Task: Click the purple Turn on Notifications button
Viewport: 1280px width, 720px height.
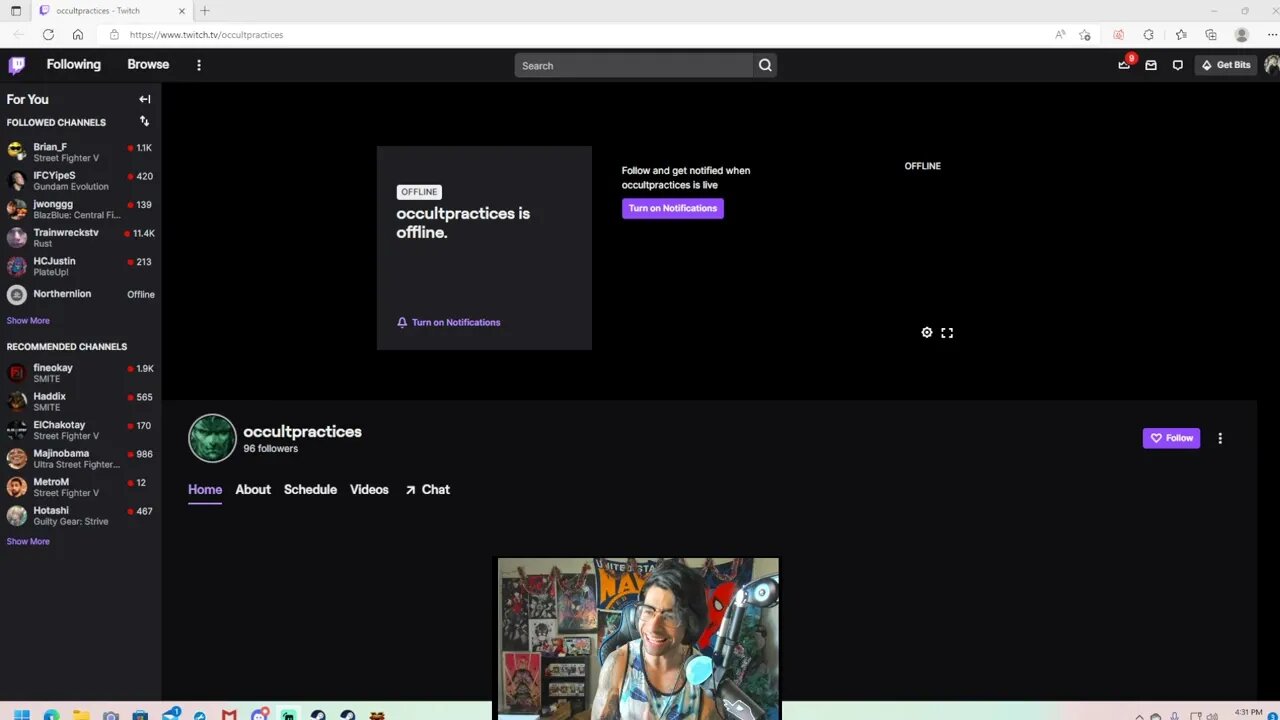Action: (673, 208)
